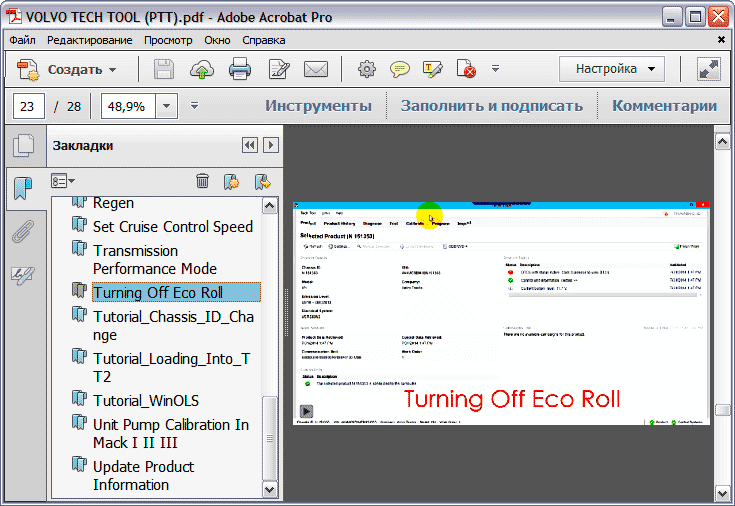Open the zoom percentage dropdown
Image resolution: width=735 pixels, height=506 pixels.
click(166, 106)
